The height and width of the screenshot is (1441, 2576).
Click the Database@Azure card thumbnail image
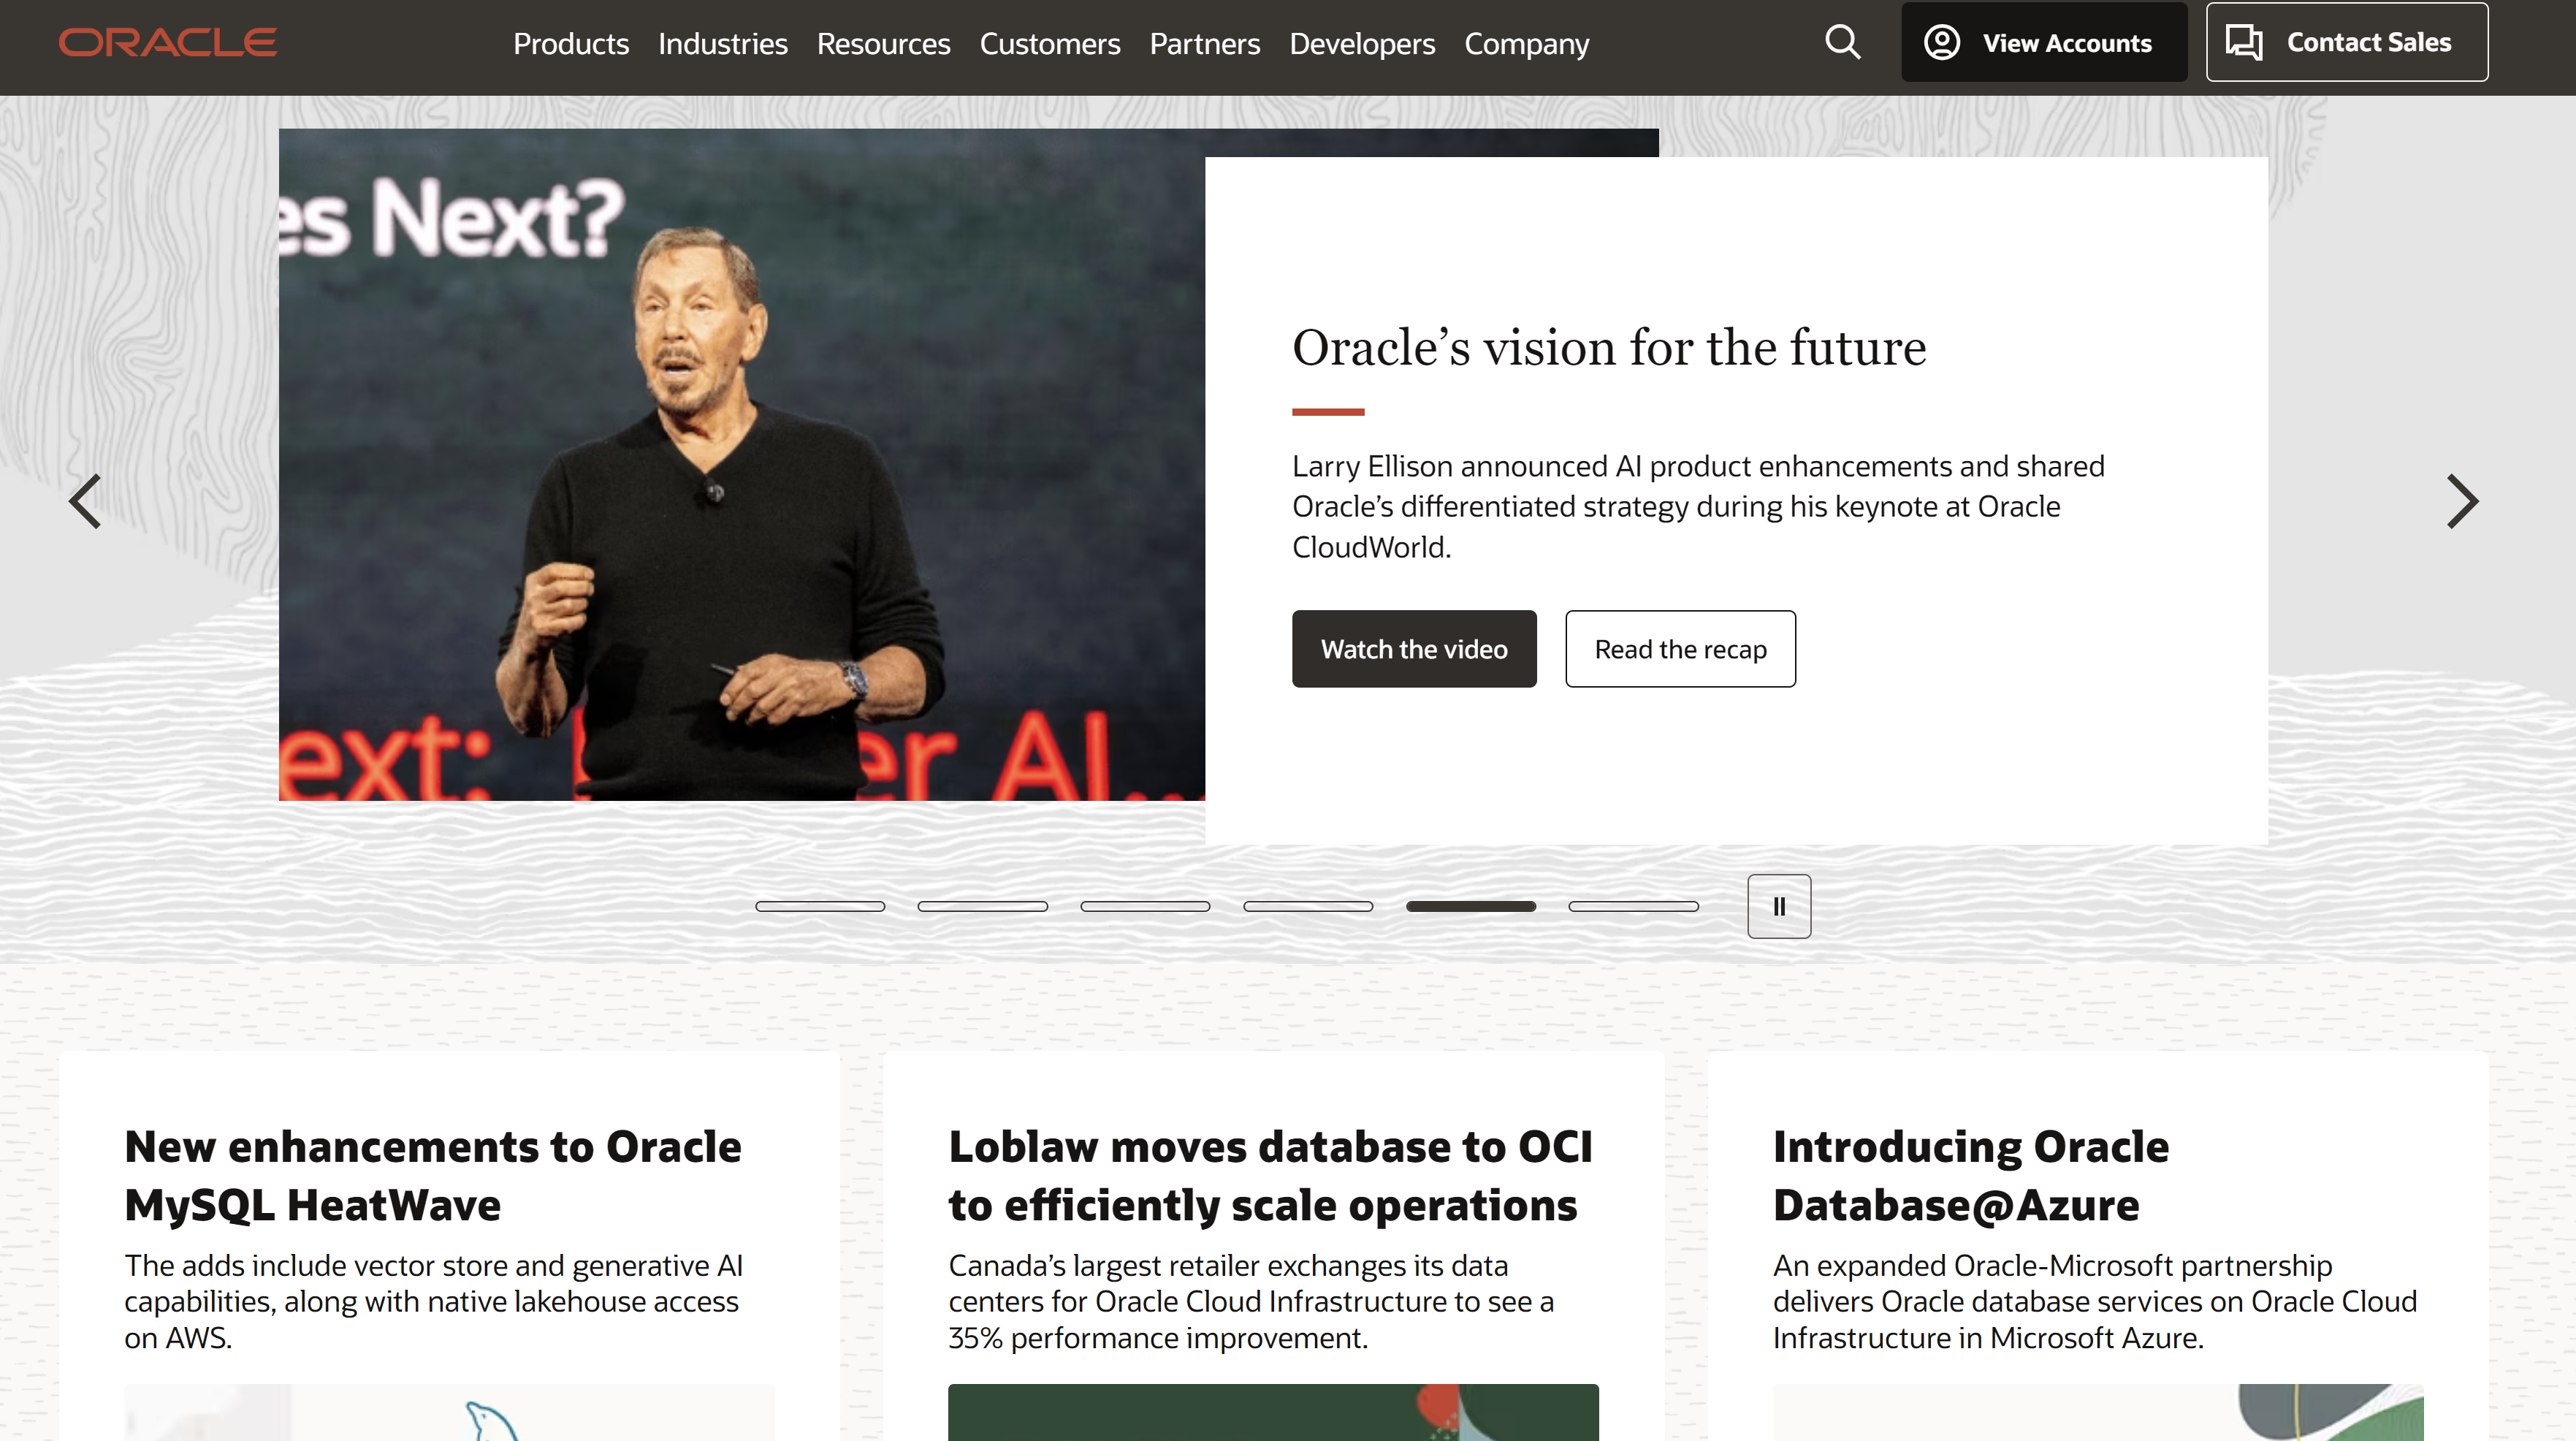pyautogui.click(x=2098, y=1412)
